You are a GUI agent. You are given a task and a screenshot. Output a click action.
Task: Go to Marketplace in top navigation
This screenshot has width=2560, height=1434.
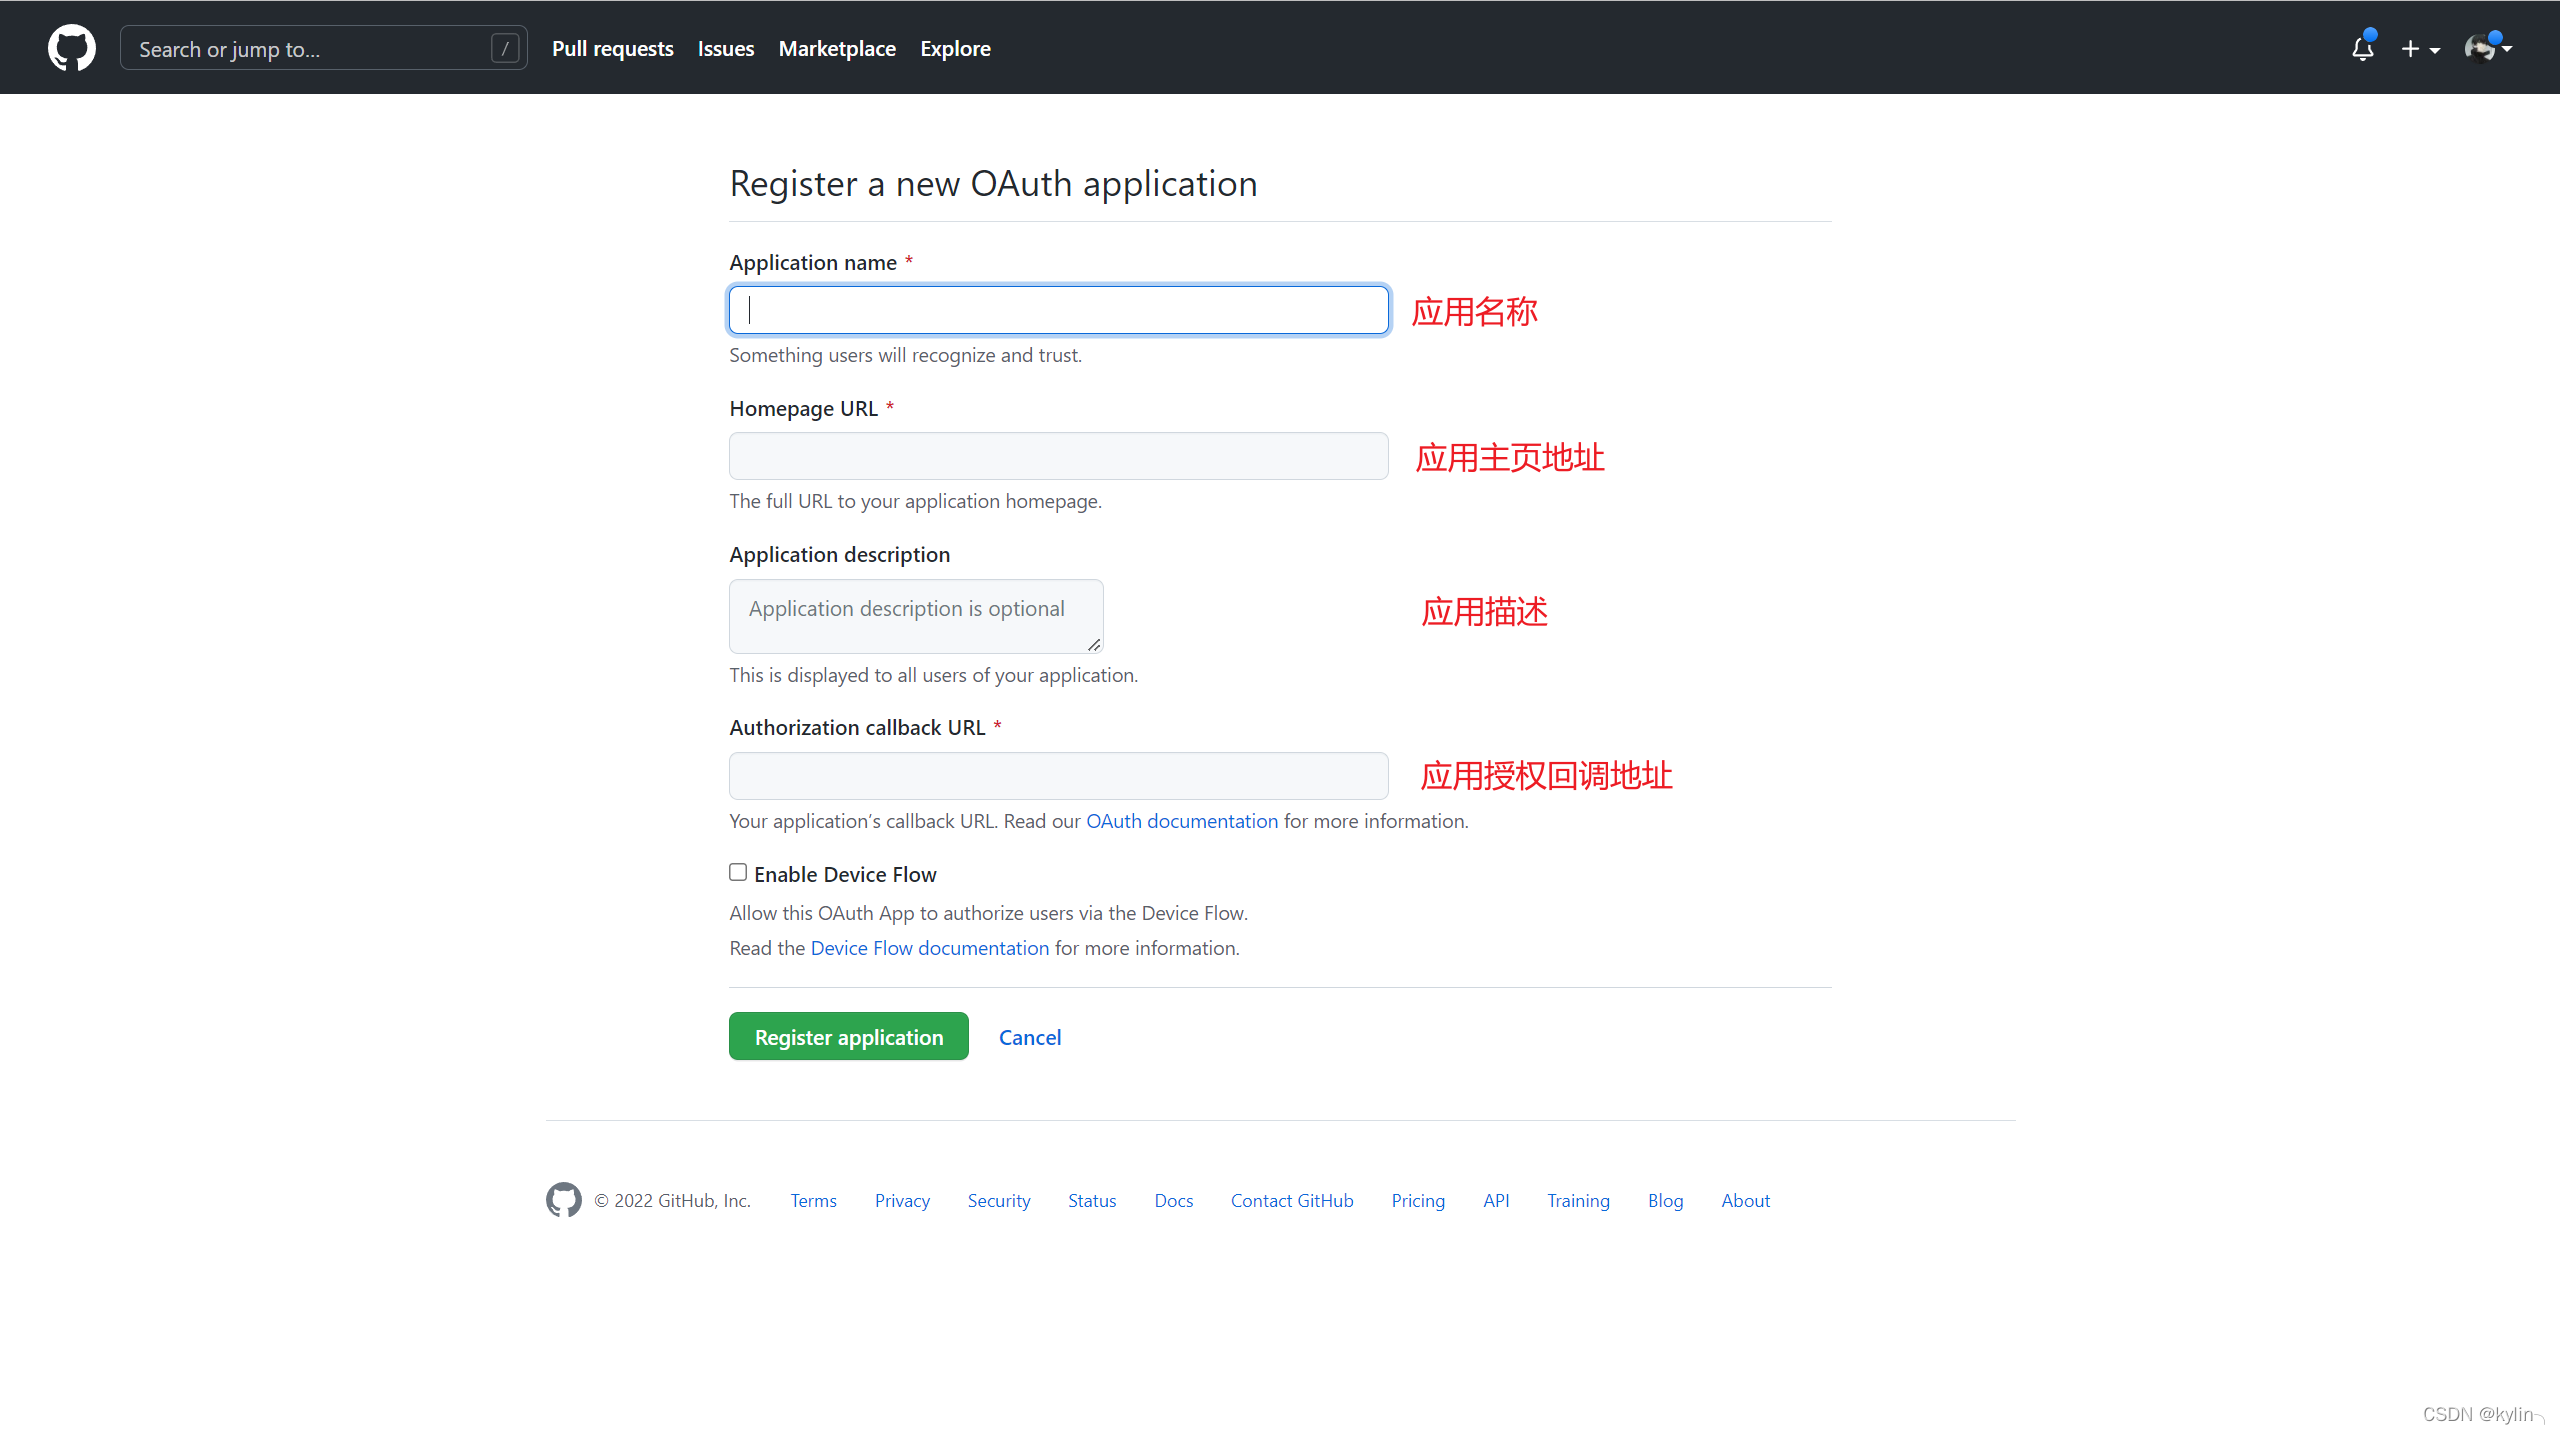(837, 48)
